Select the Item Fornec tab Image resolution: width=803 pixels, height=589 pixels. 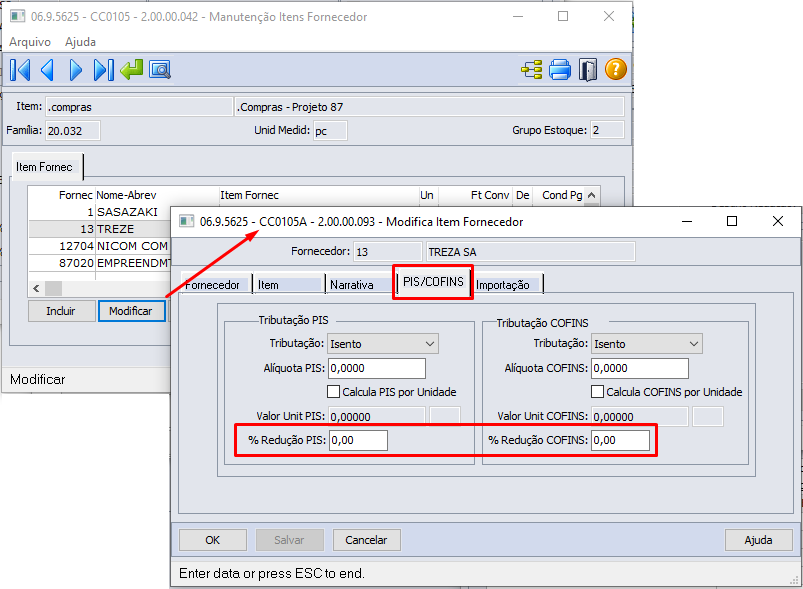click(x=47, y=167)
